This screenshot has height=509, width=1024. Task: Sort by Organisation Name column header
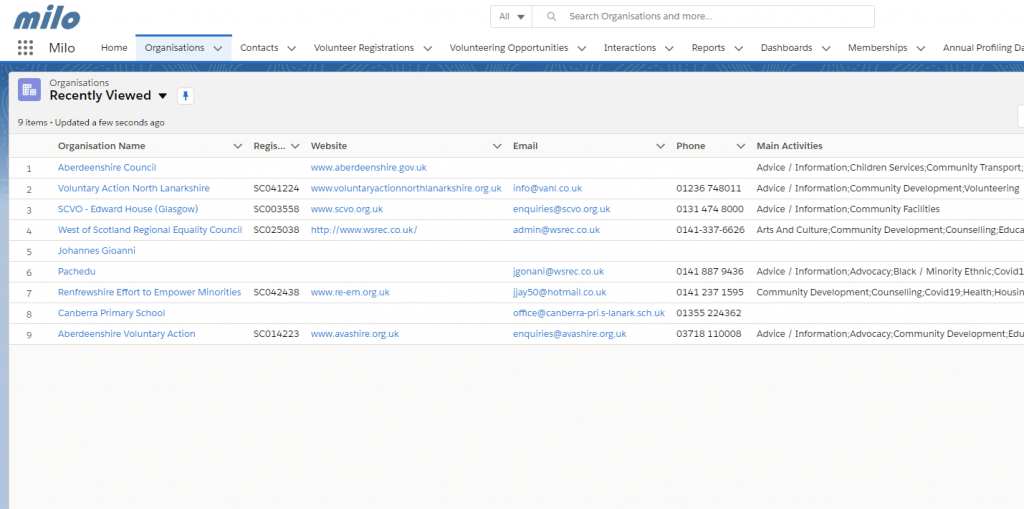tap(102, 146)
